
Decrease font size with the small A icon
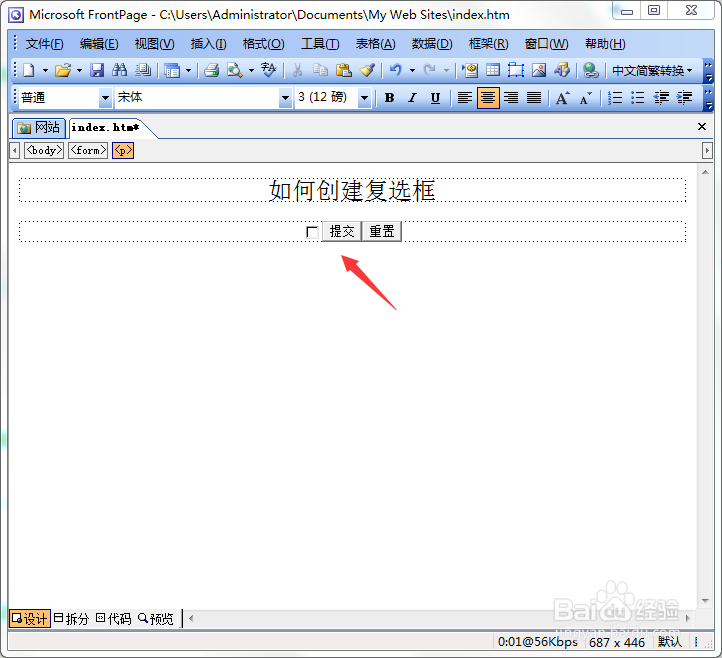click(x=585, y=98)
